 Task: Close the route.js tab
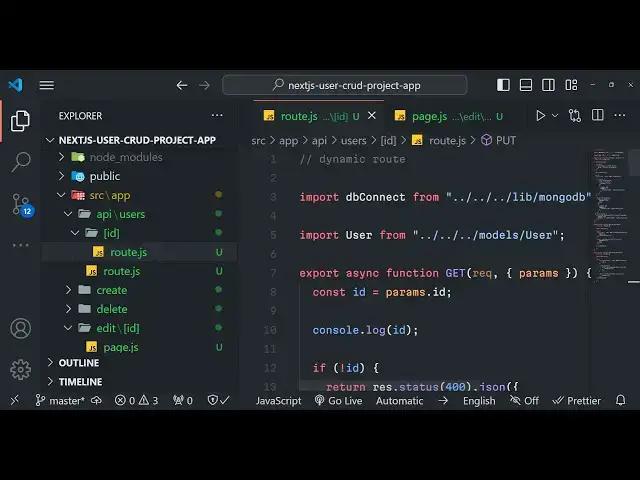pyautogui.click(x=372, y=116)
